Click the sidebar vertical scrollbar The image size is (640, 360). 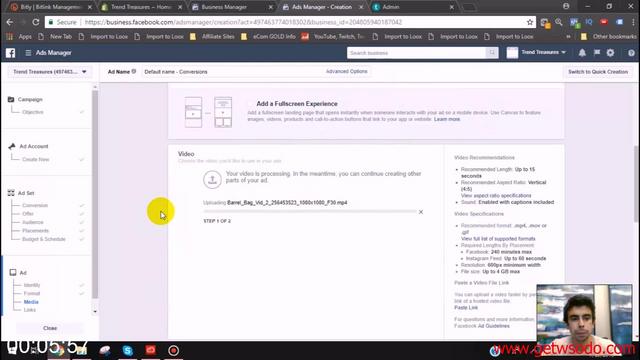pos(95,195)
